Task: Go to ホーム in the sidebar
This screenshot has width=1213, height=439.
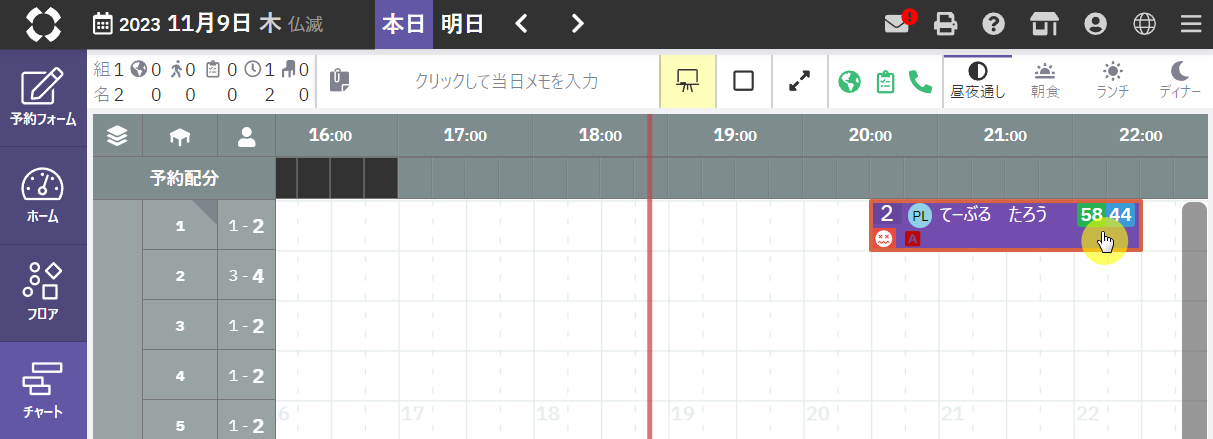Action: pos(43,195)
